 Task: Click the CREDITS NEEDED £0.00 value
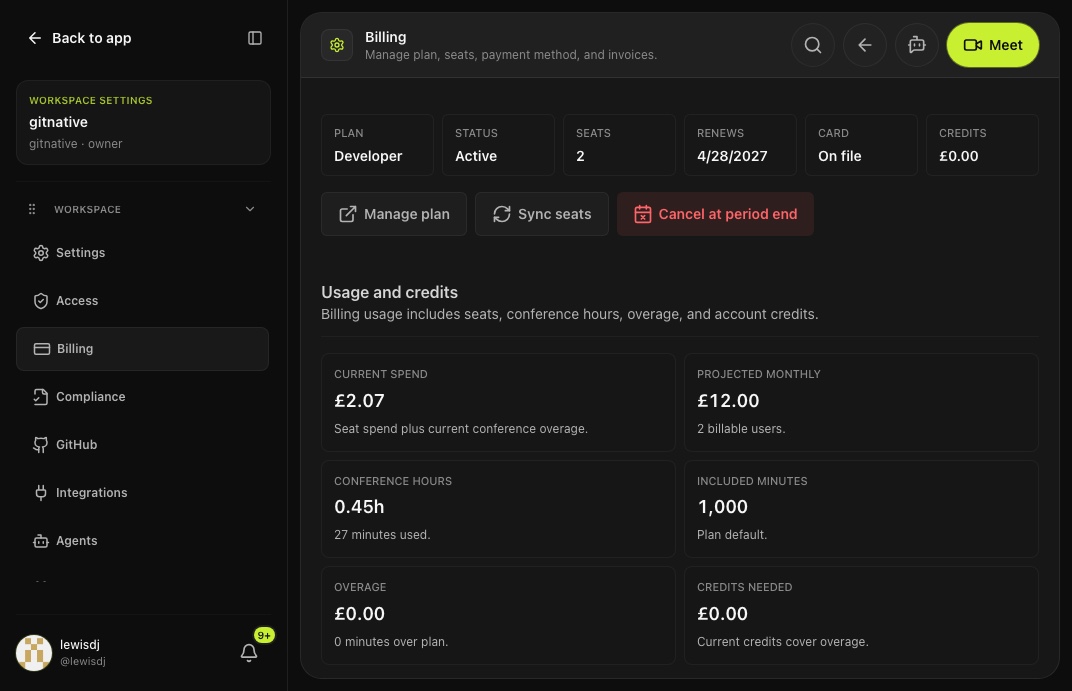tap(722, 614)
